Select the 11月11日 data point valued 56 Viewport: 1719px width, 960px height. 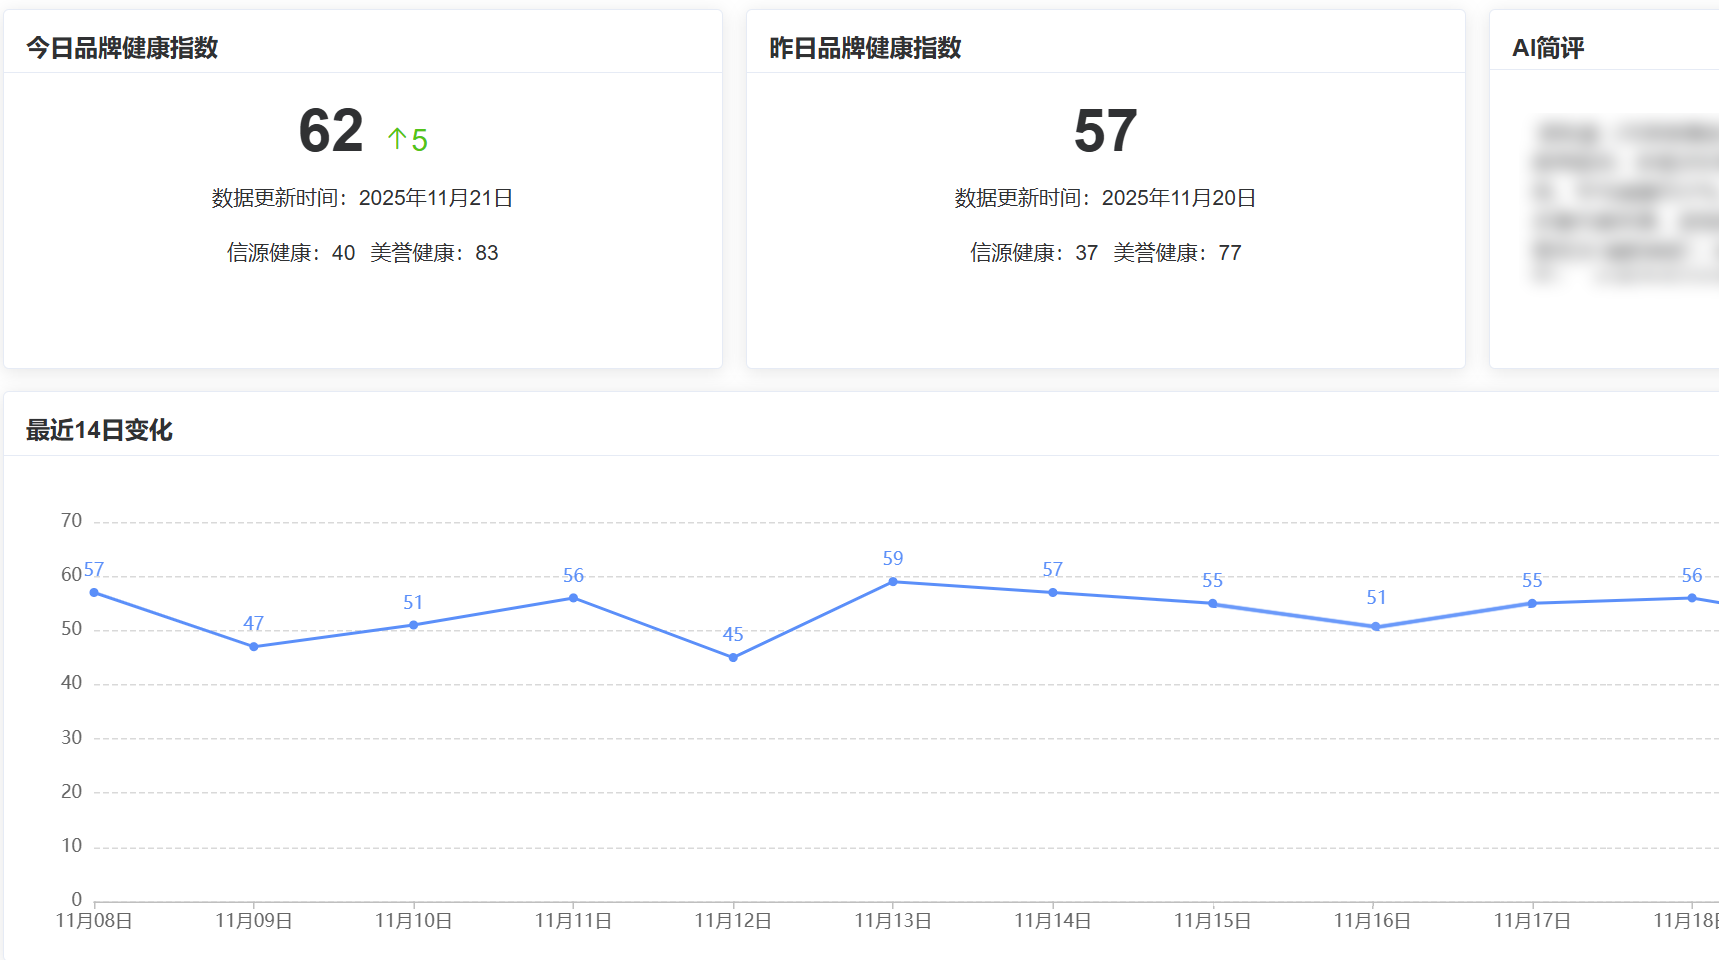click(573, 598)
